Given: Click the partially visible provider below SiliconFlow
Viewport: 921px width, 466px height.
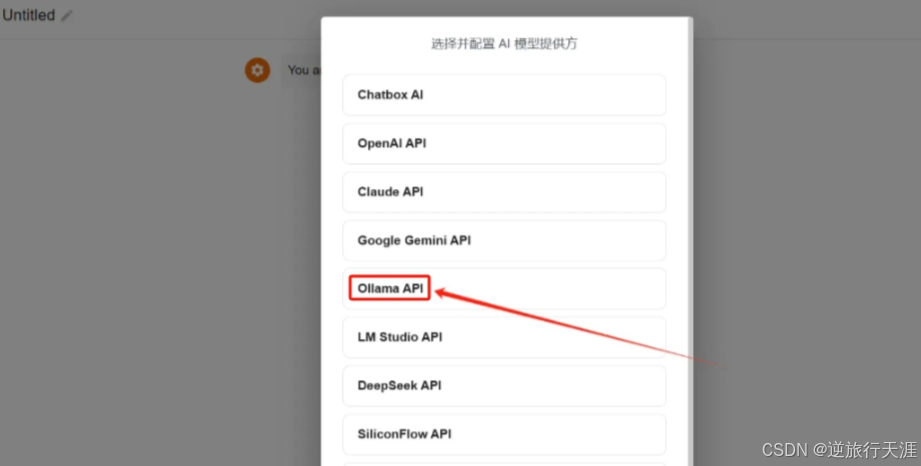Looking at the screenshot, I should 504,464.
